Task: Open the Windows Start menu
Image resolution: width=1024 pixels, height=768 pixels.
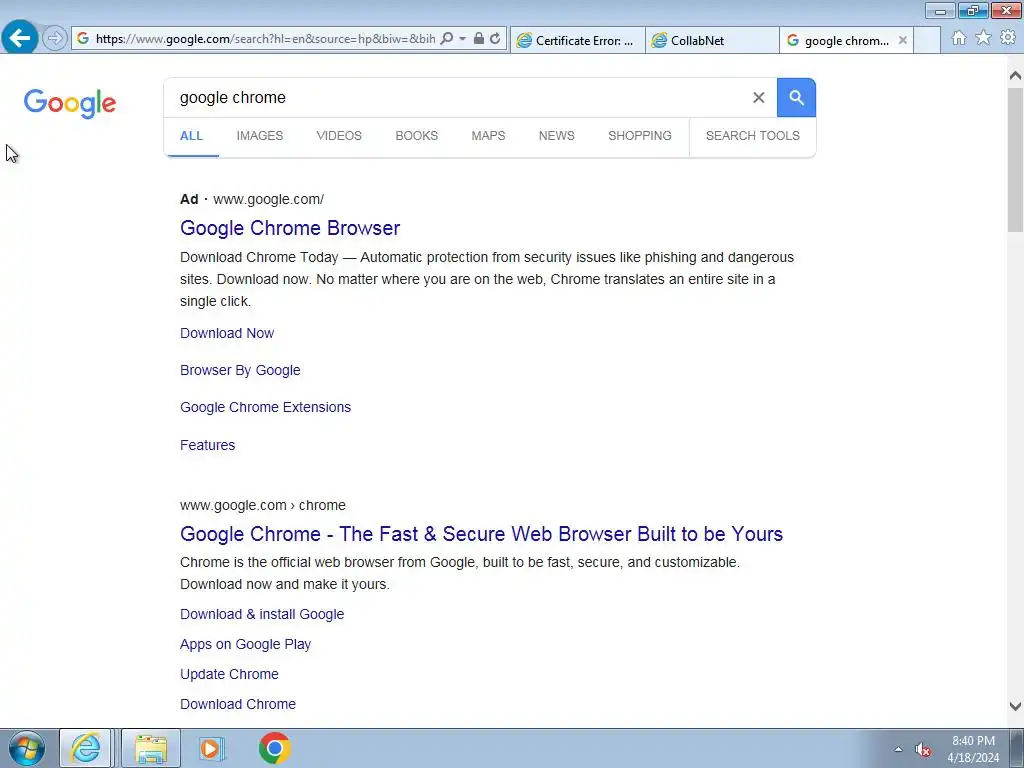Action: (27, 748)
